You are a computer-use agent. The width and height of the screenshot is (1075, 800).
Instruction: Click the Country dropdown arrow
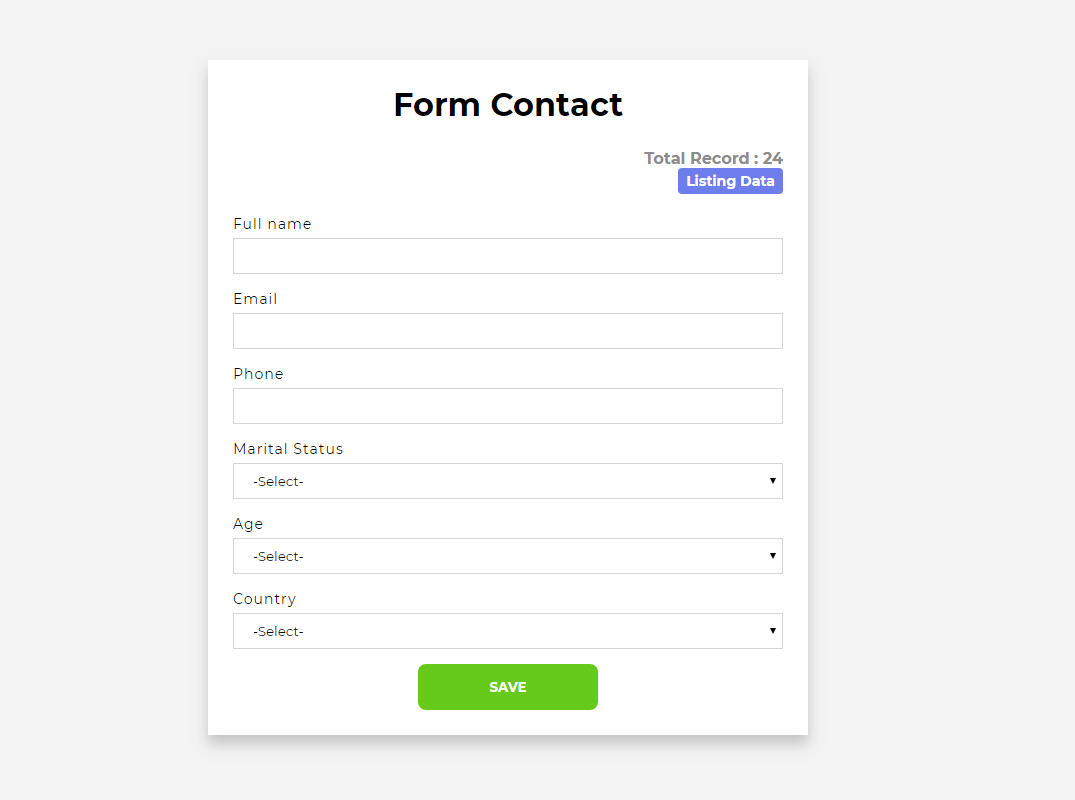click(x=773, y=631)
